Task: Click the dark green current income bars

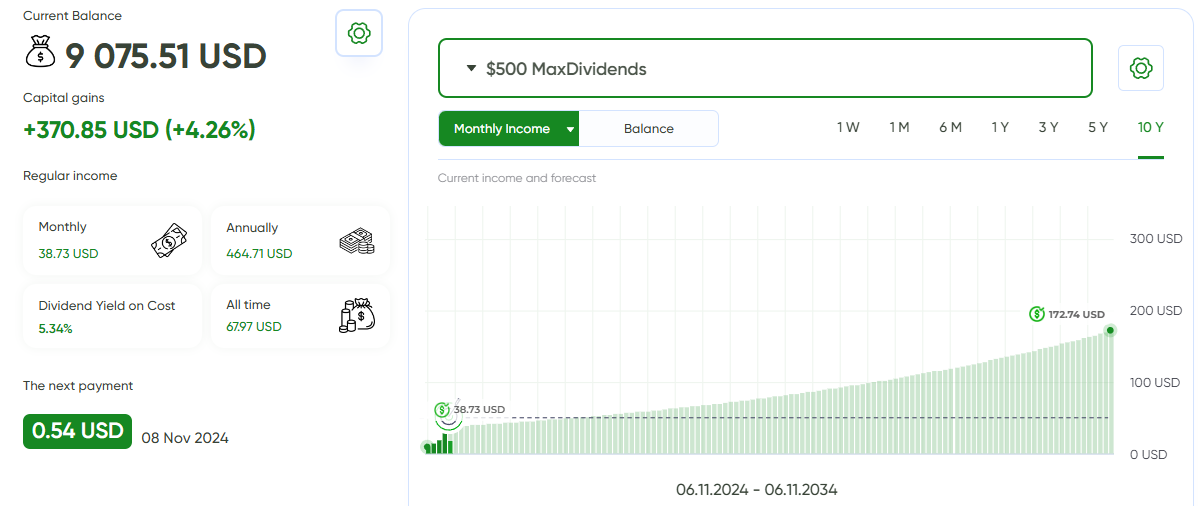Action: point(440,444)
